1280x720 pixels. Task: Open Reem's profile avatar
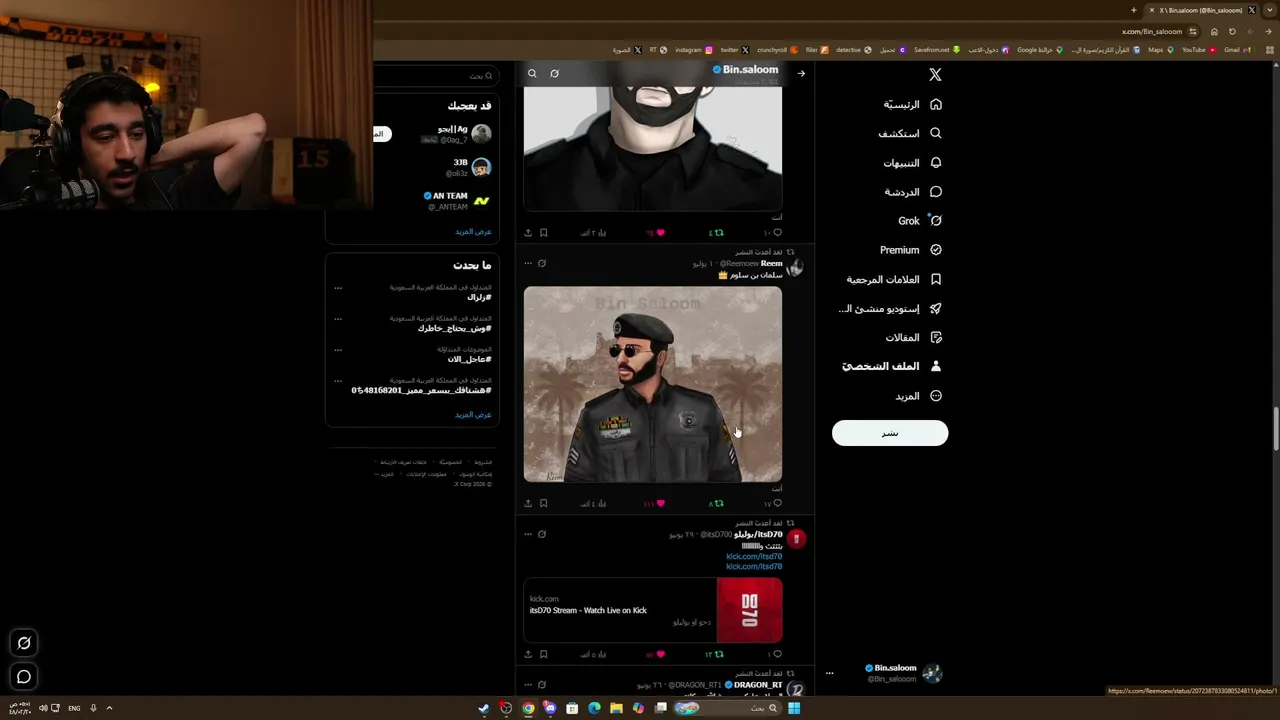[x=795, y=268]
